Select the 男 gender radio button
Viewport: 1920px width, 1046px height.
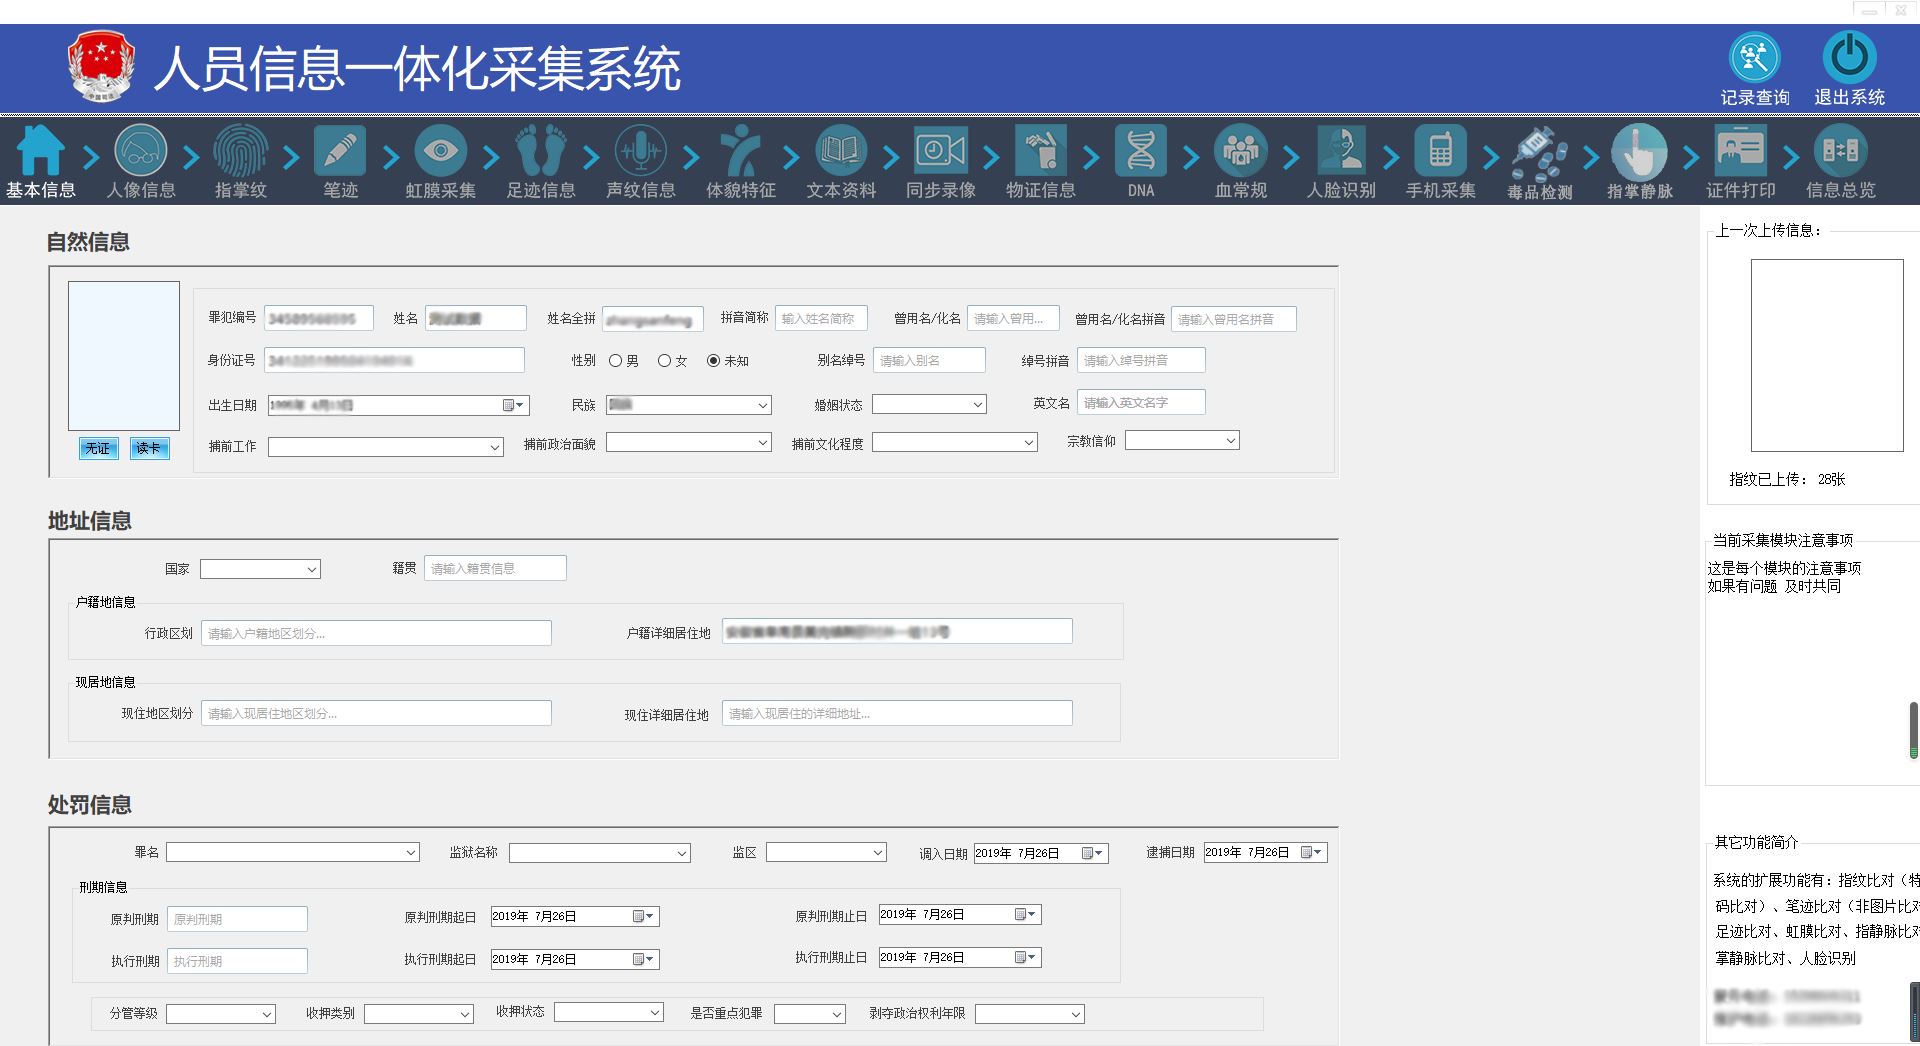coord(616,361)
